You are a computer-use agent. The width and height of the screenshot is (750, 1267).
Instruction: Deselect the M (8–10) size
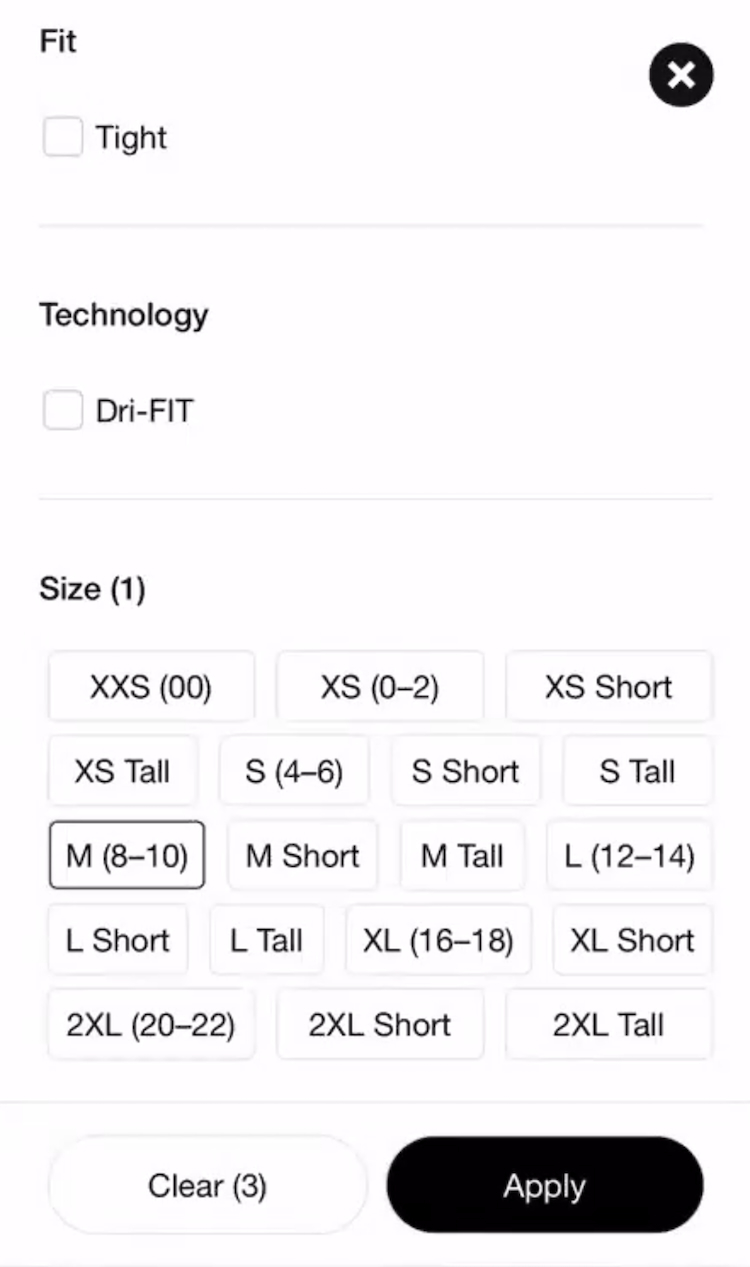pos(127,856)
